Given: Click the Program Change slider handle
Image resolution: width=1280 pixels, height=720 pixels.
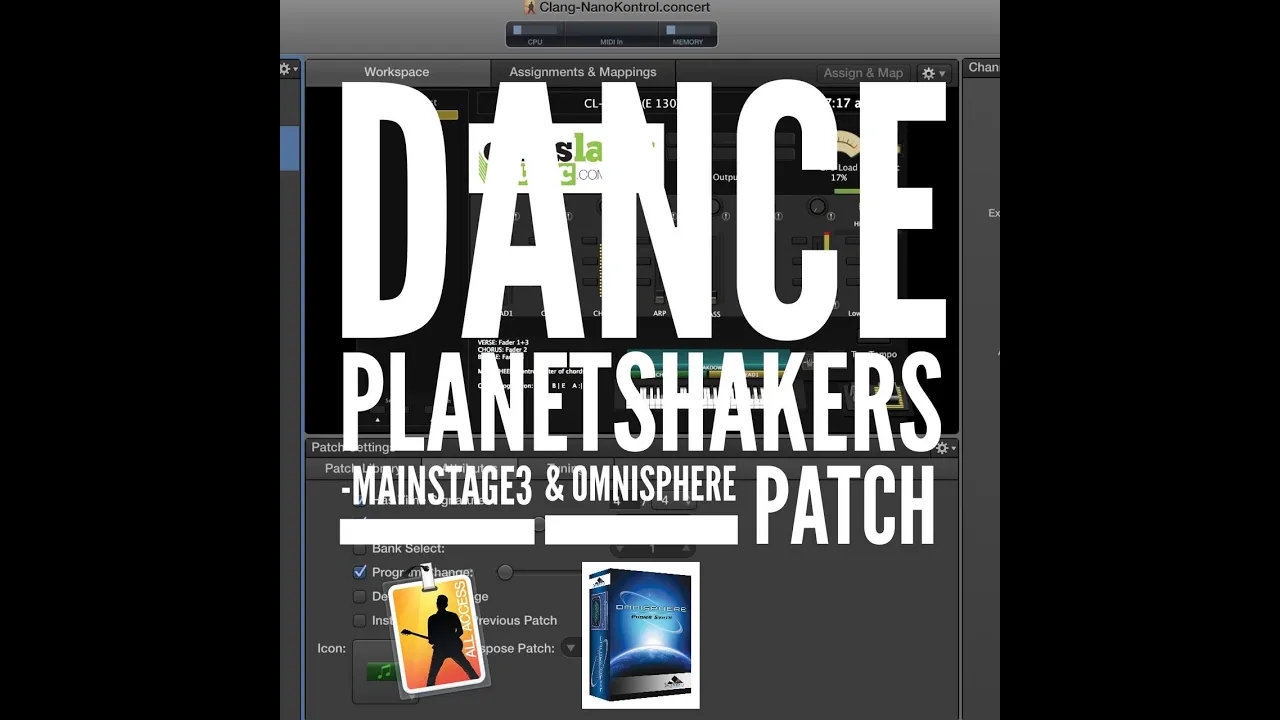Looking at the screenshot, I should click(505, 572).
